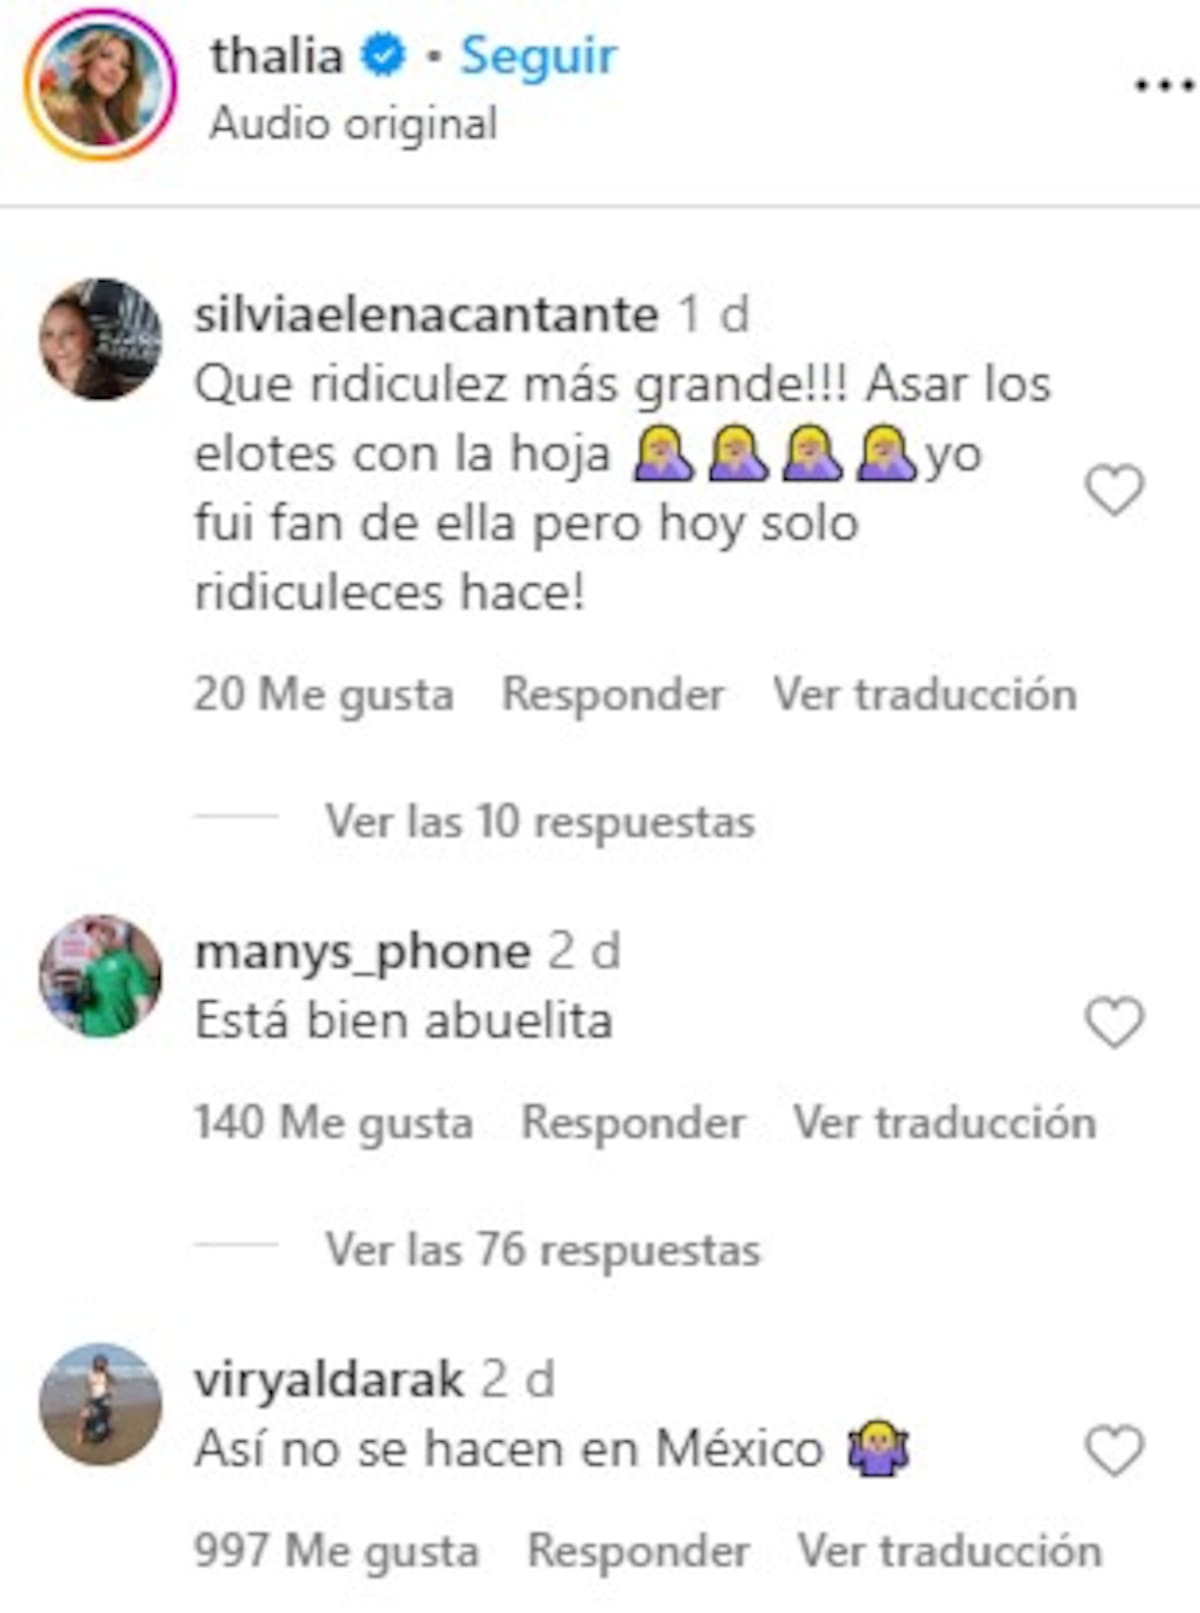Open the three-dot options menu
This screenshot has height=1613, width=1200.
click(x=1164, y=86)
